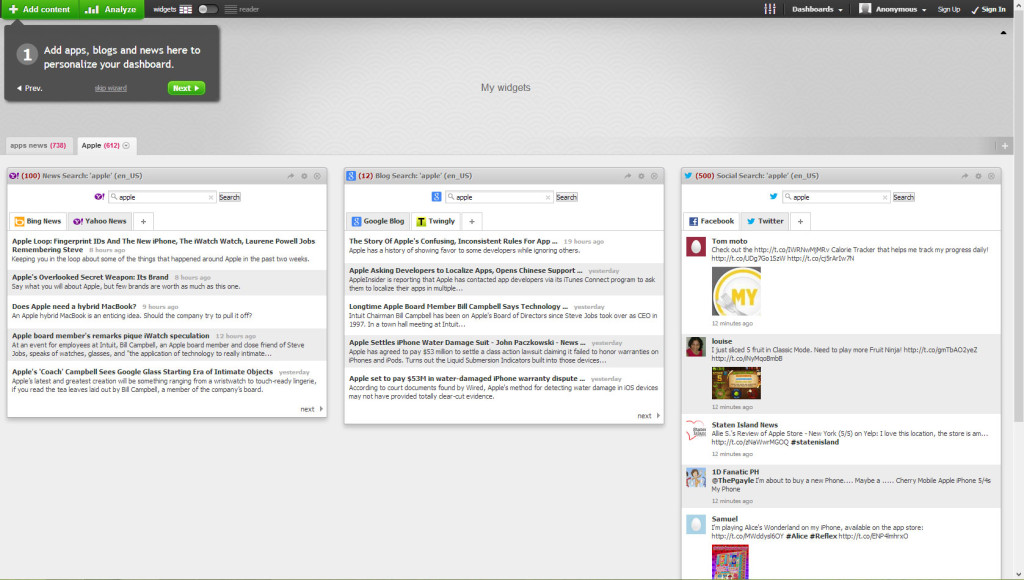Open the column layout icon in top bar

click(x=770, y=9)
